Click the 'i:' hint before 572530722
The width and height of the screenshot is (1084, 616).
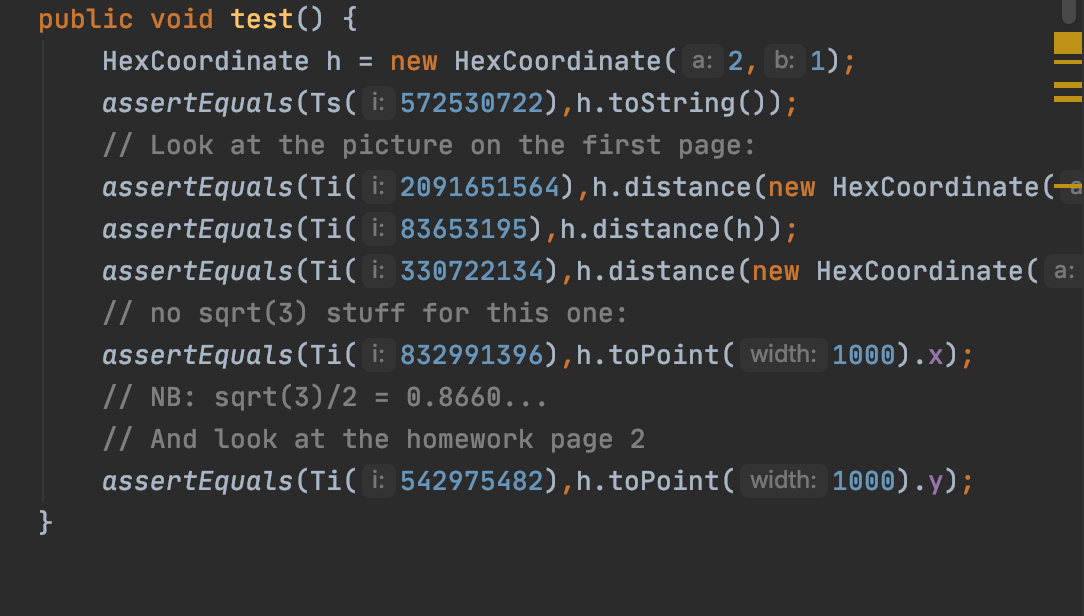coord(378,103)
